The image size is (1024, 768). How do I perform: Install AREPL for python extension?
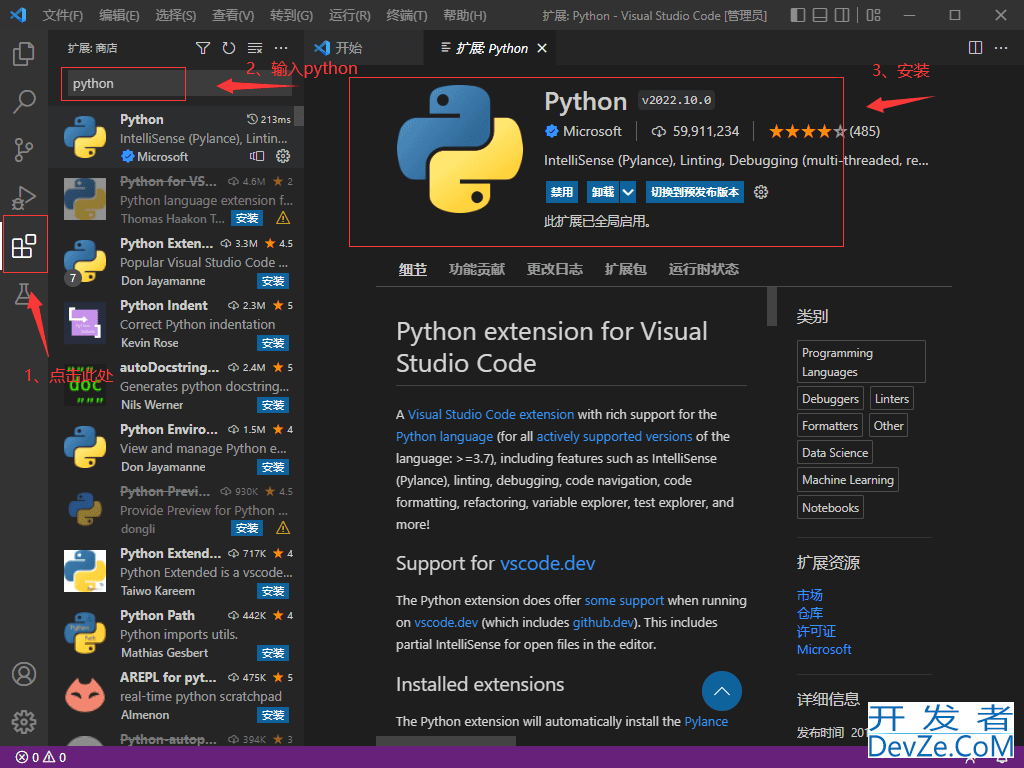pyautogui.click(x=272, y=715)
